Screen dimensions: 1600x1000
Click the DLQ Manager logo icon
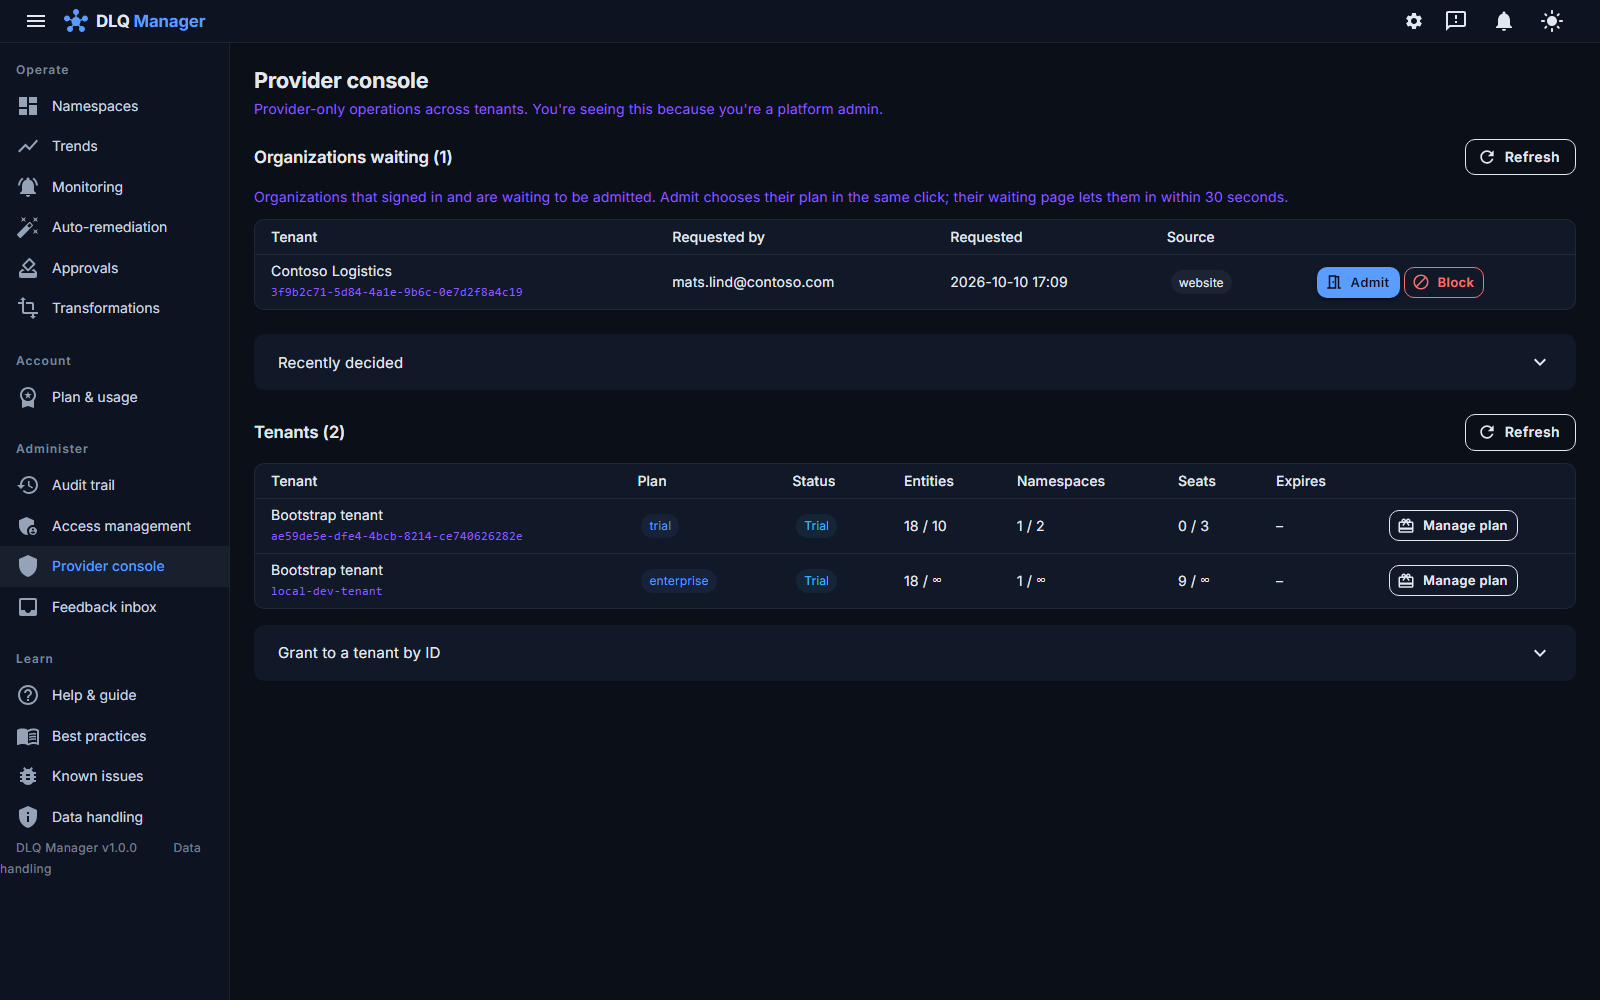pyautogui.click(x=76, y=21)
